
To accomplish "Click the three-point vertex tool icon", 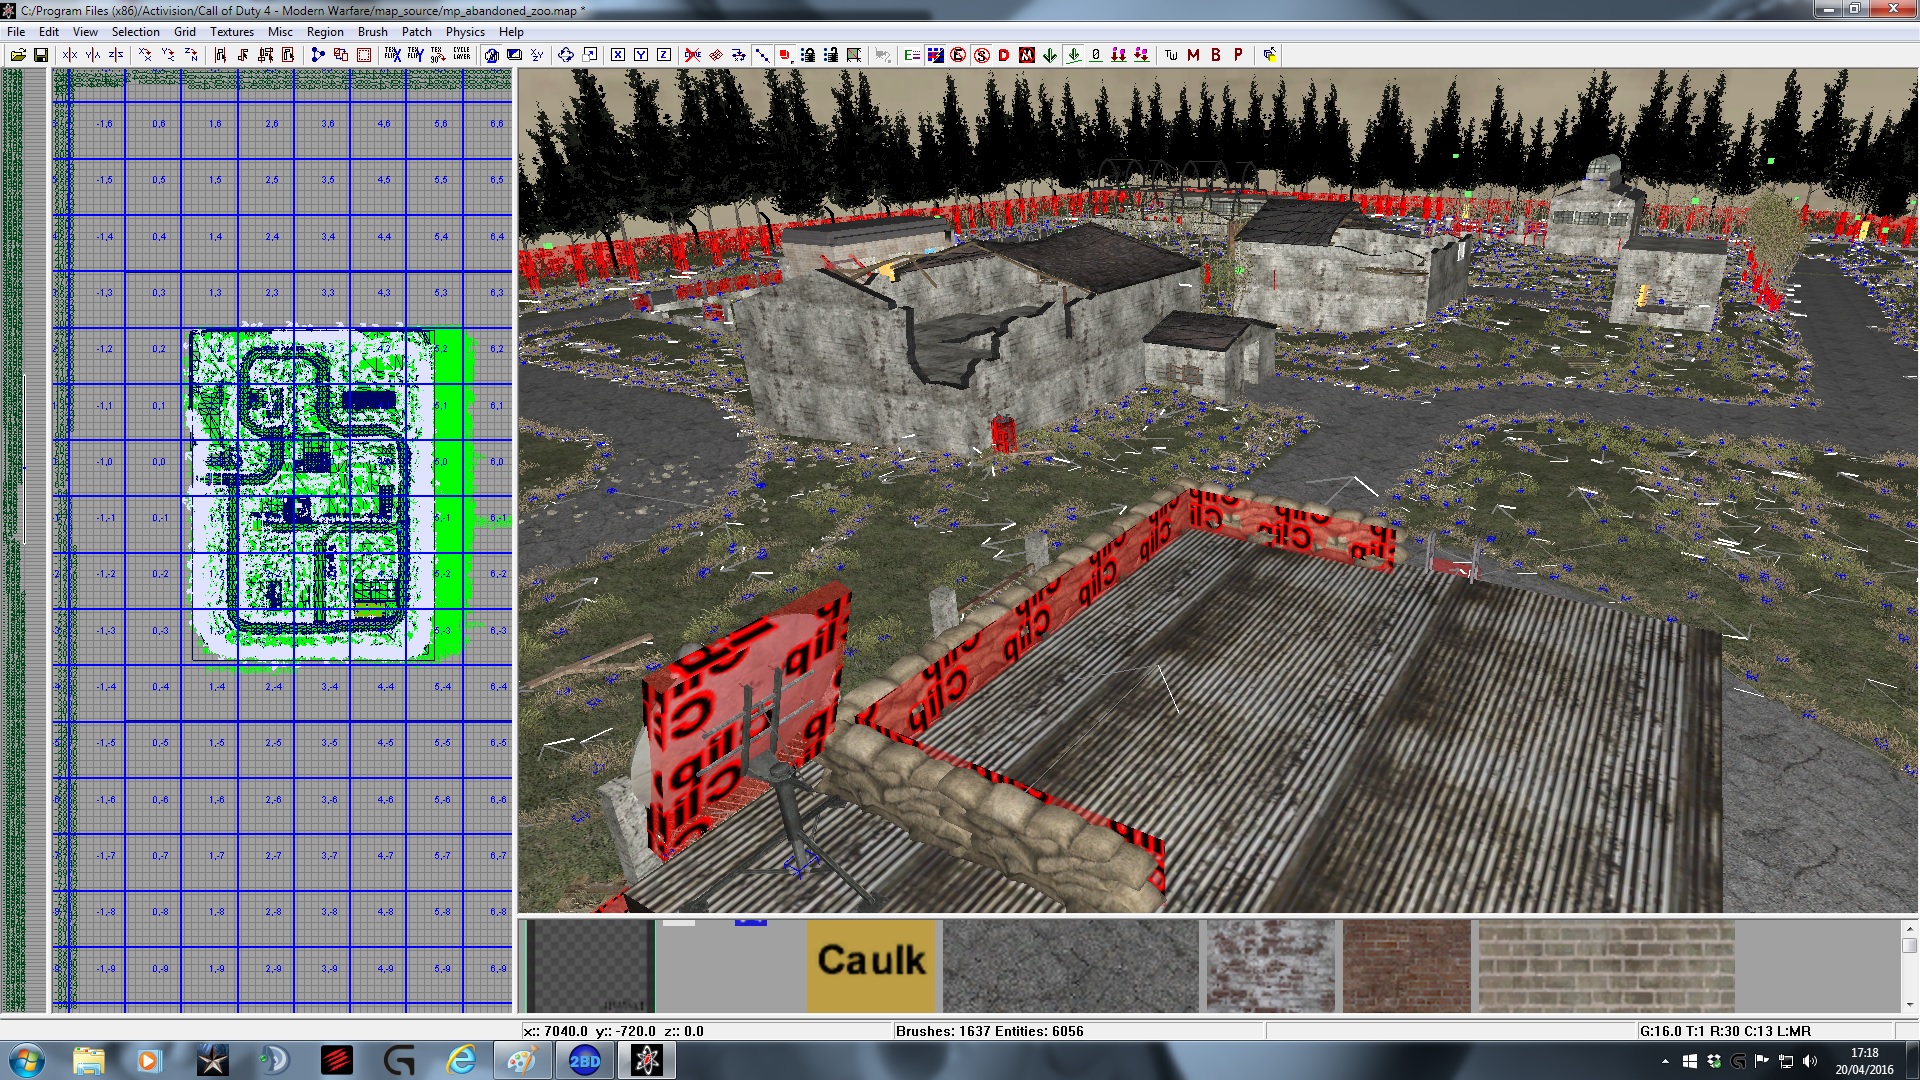I will click(x=318, y=55).
